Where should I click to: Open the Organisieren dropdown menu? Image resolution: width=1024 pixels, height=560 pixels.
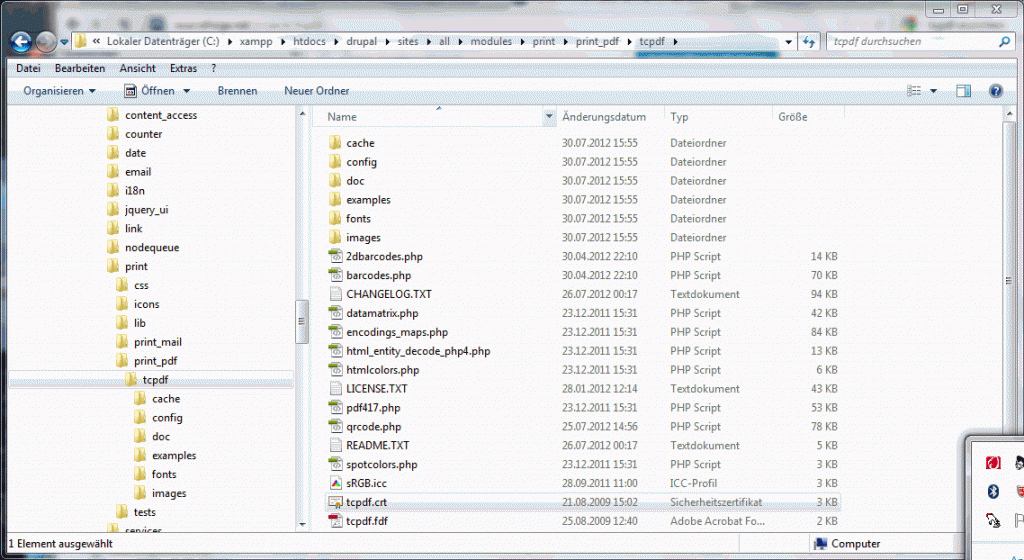tap(59, 90)
